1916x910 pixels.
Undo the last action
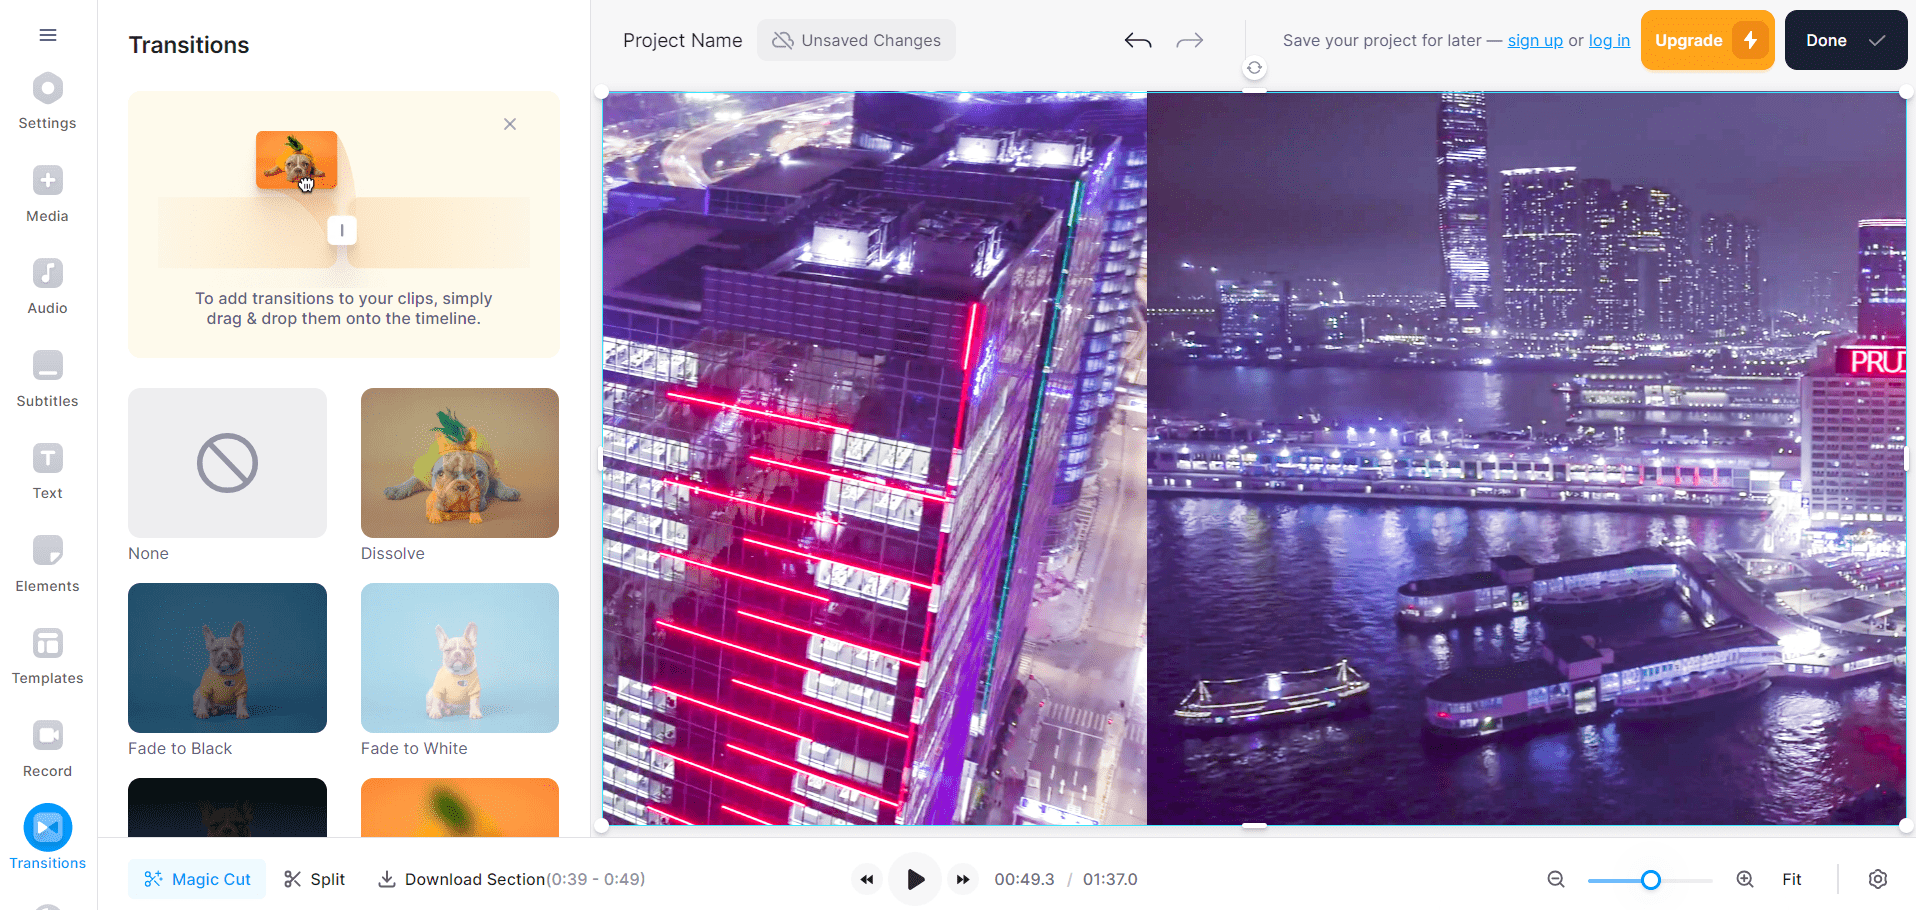pyautogui.click(x=1137, y=40)
